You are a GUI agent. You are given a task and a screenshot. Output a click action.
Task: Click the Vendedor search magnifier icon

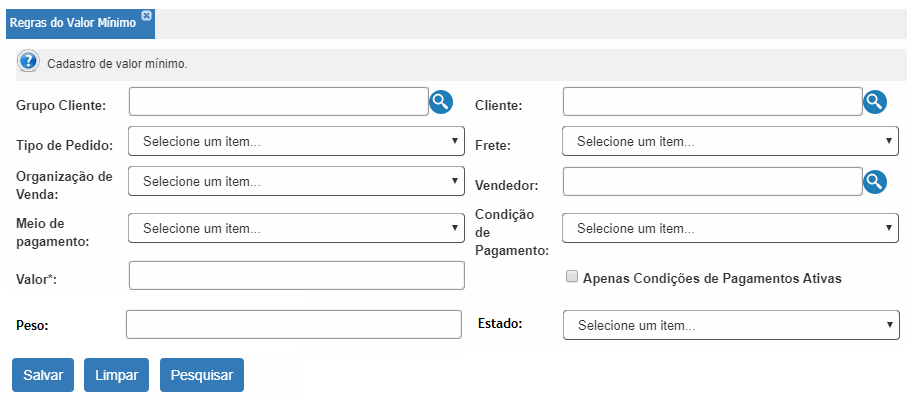click(x=875, y=182)
